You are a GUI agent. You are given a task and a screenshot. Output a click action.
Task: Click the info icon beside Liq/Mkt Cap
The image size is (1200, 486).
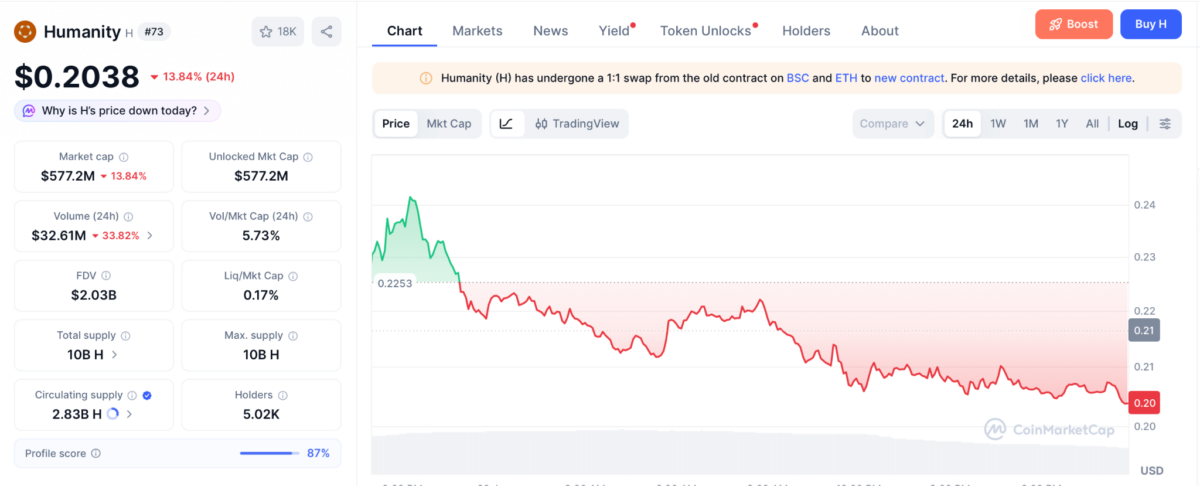293,275
